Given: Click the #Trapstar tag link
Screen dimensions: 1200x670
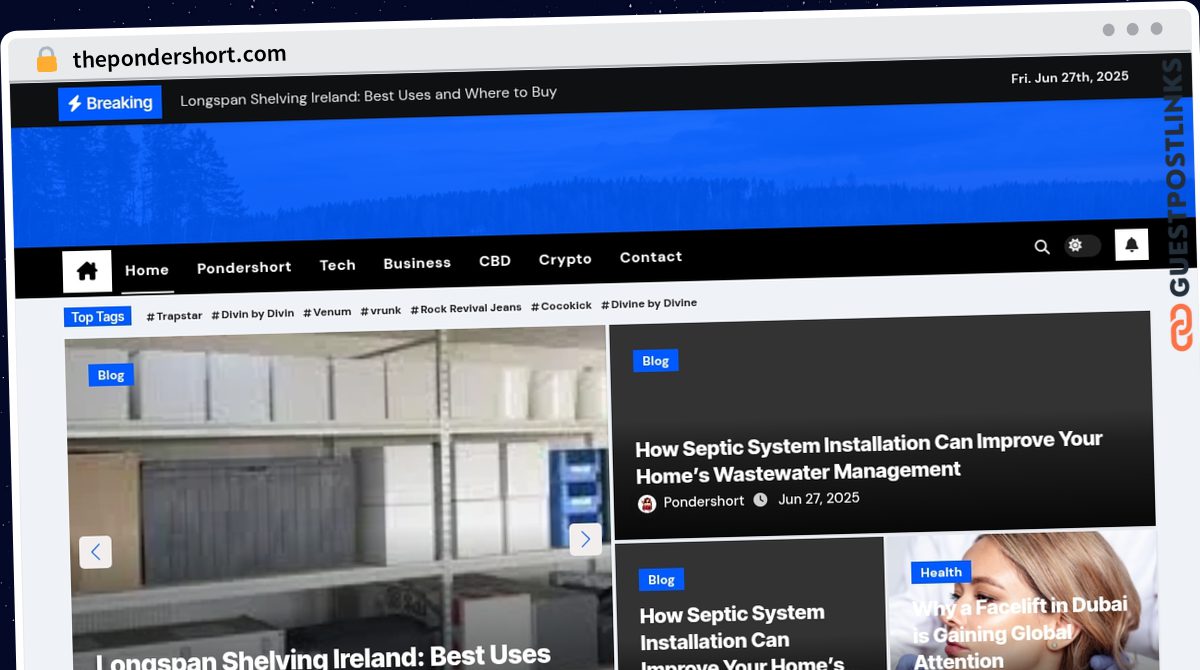Looking at the screenshot, I should coord(174,316).
